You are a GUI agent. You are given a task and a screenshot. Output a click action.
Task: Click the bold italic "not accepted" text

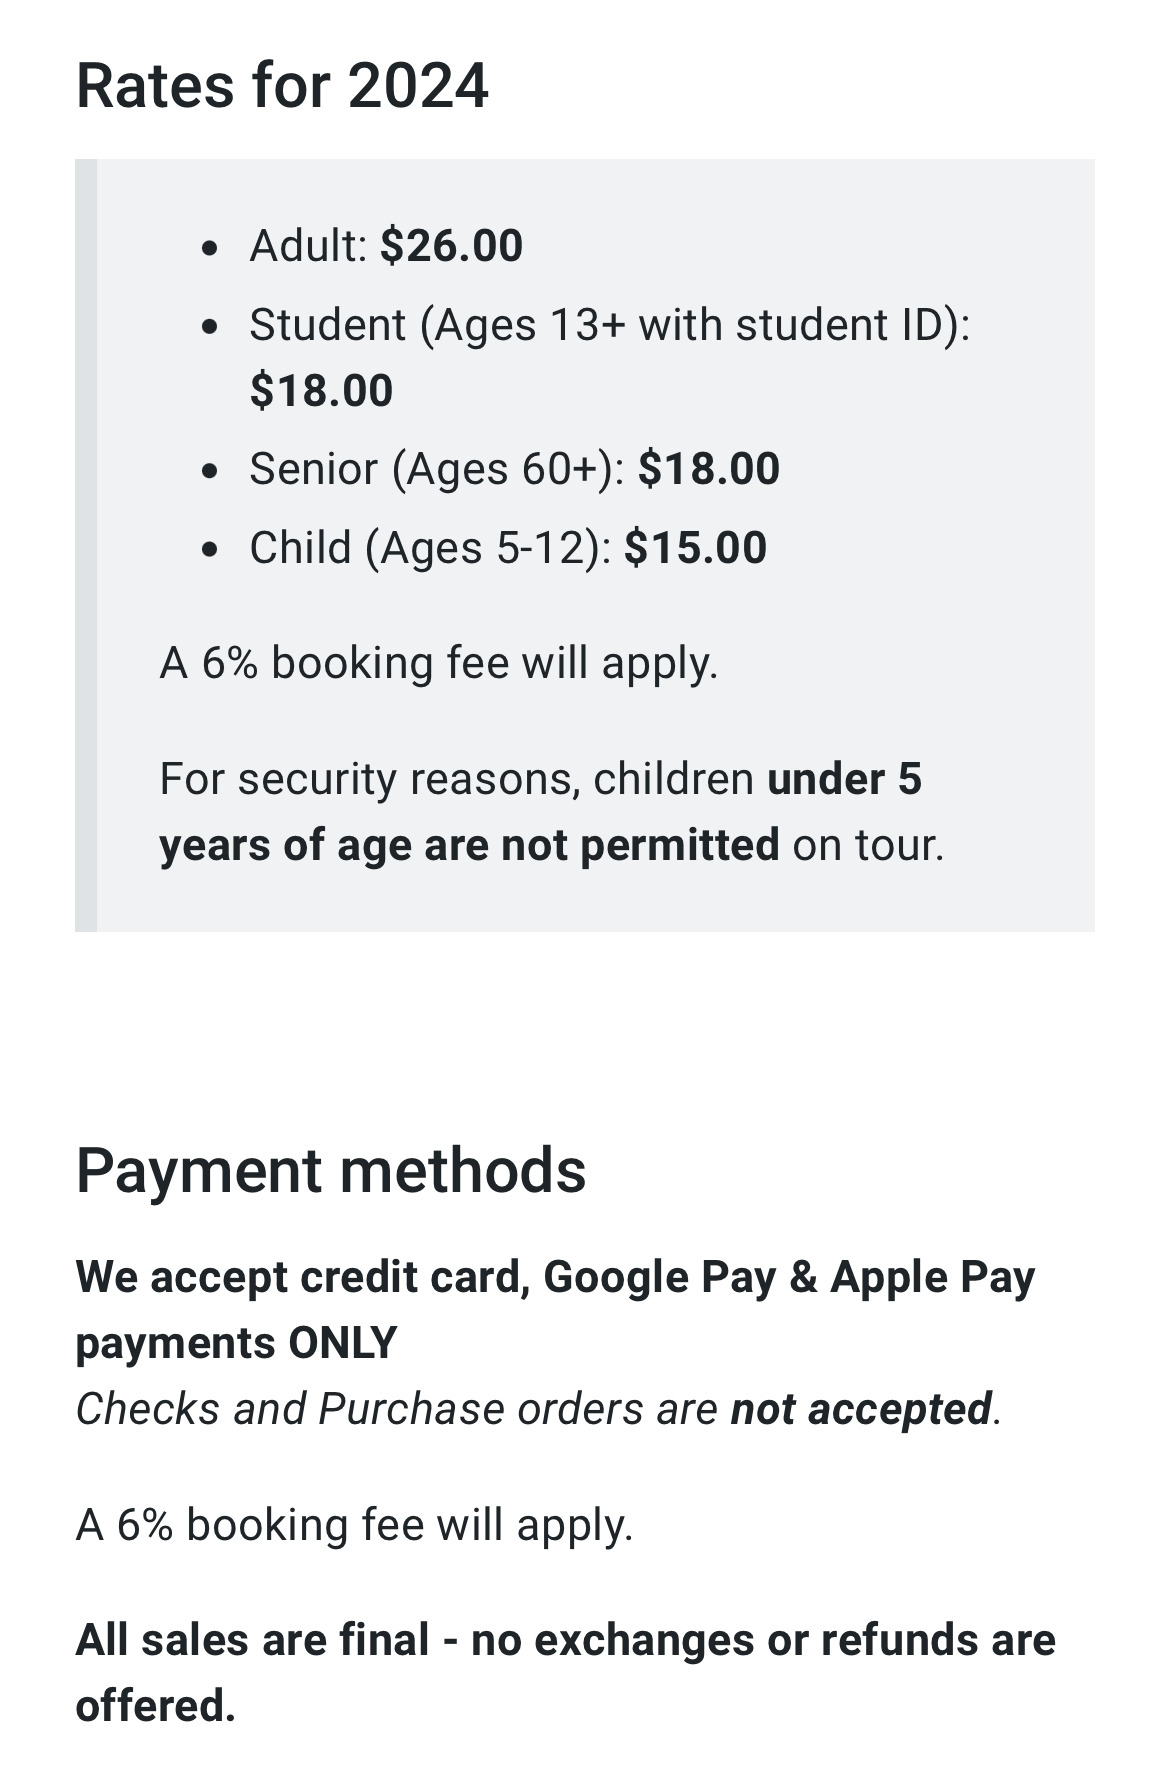pos(861,1409)
